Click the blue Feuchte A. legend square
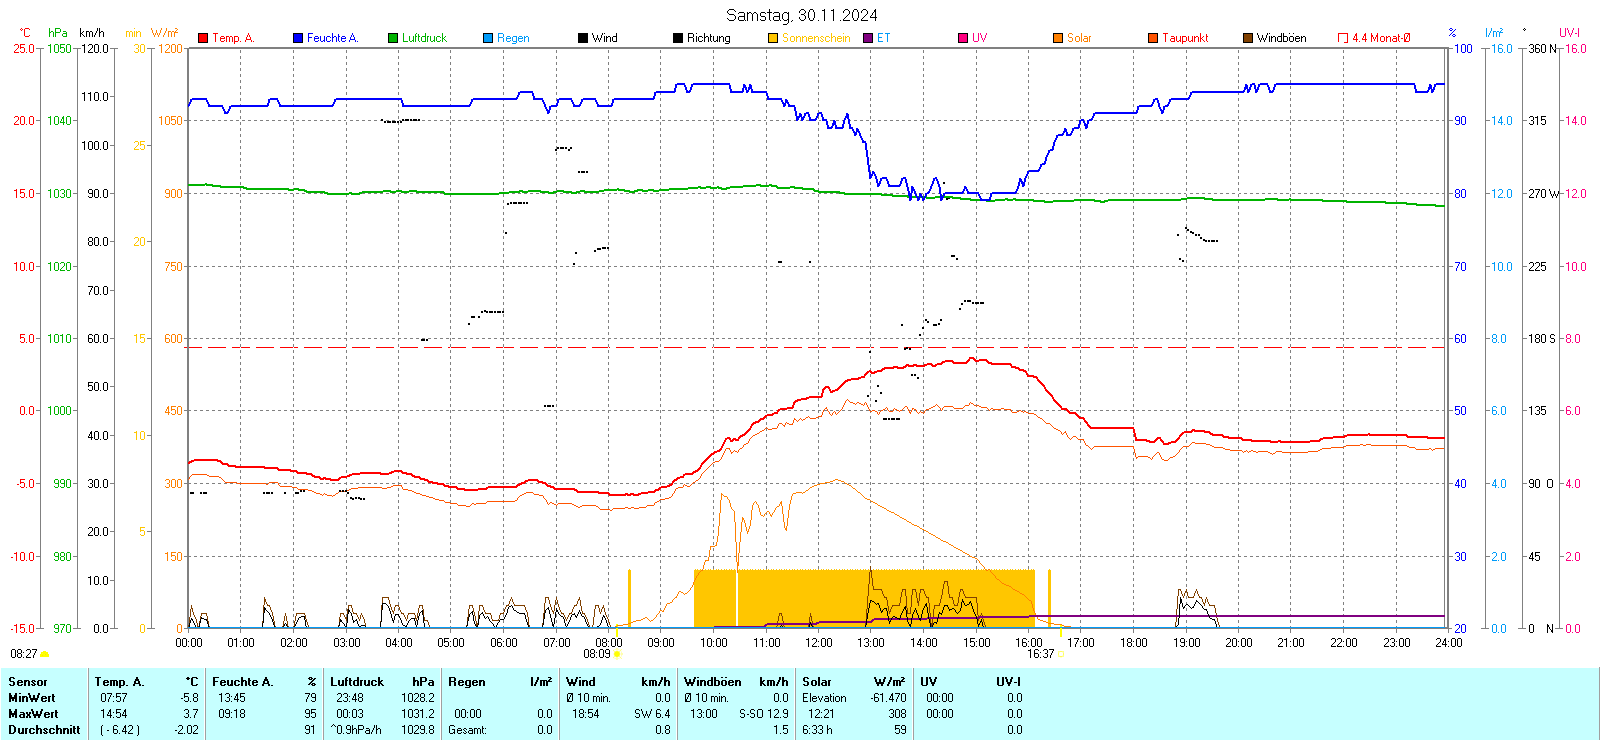Screen dimensions: 1600x740 pos(298,38)
